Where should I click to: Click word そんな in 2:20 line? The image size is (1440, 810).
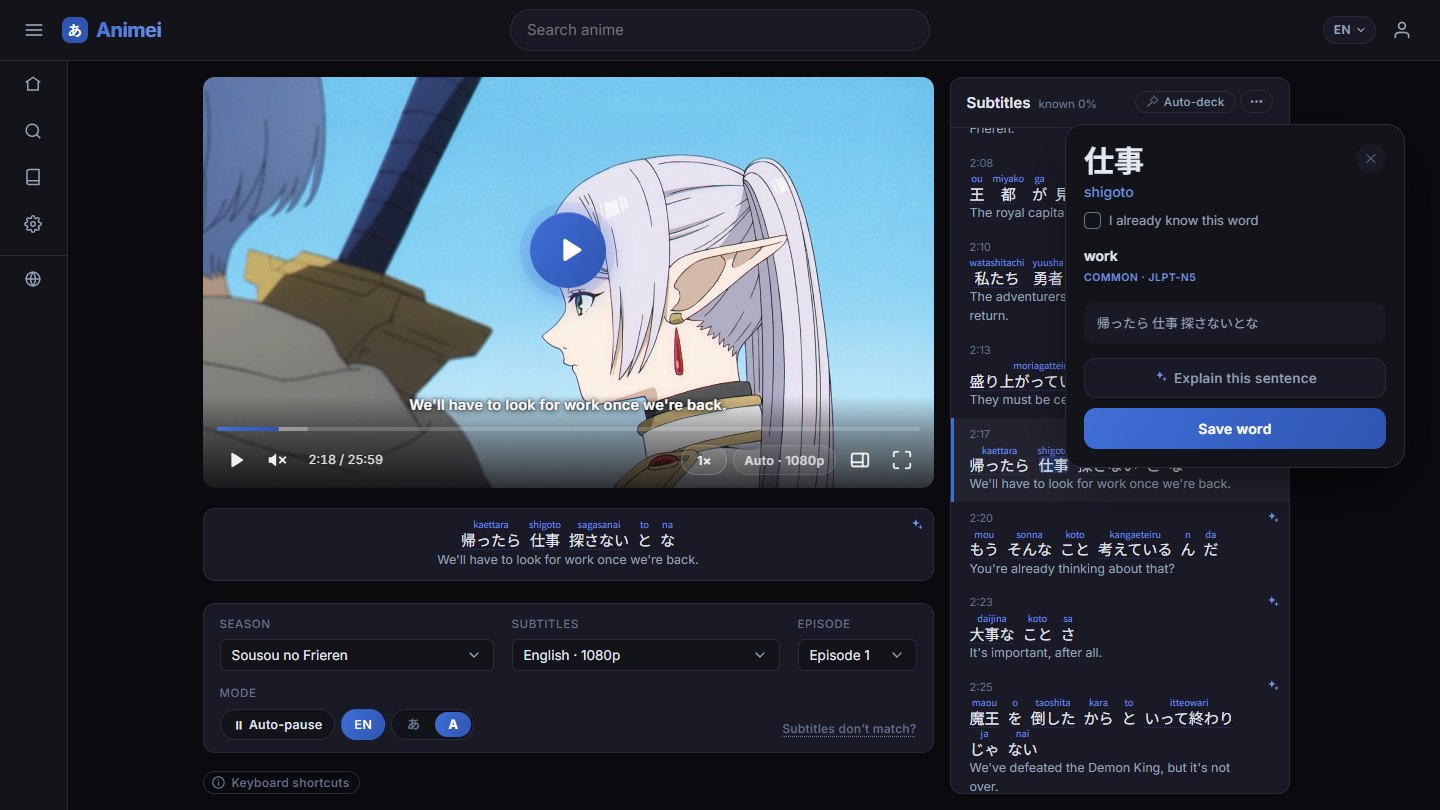[1029, 550]
